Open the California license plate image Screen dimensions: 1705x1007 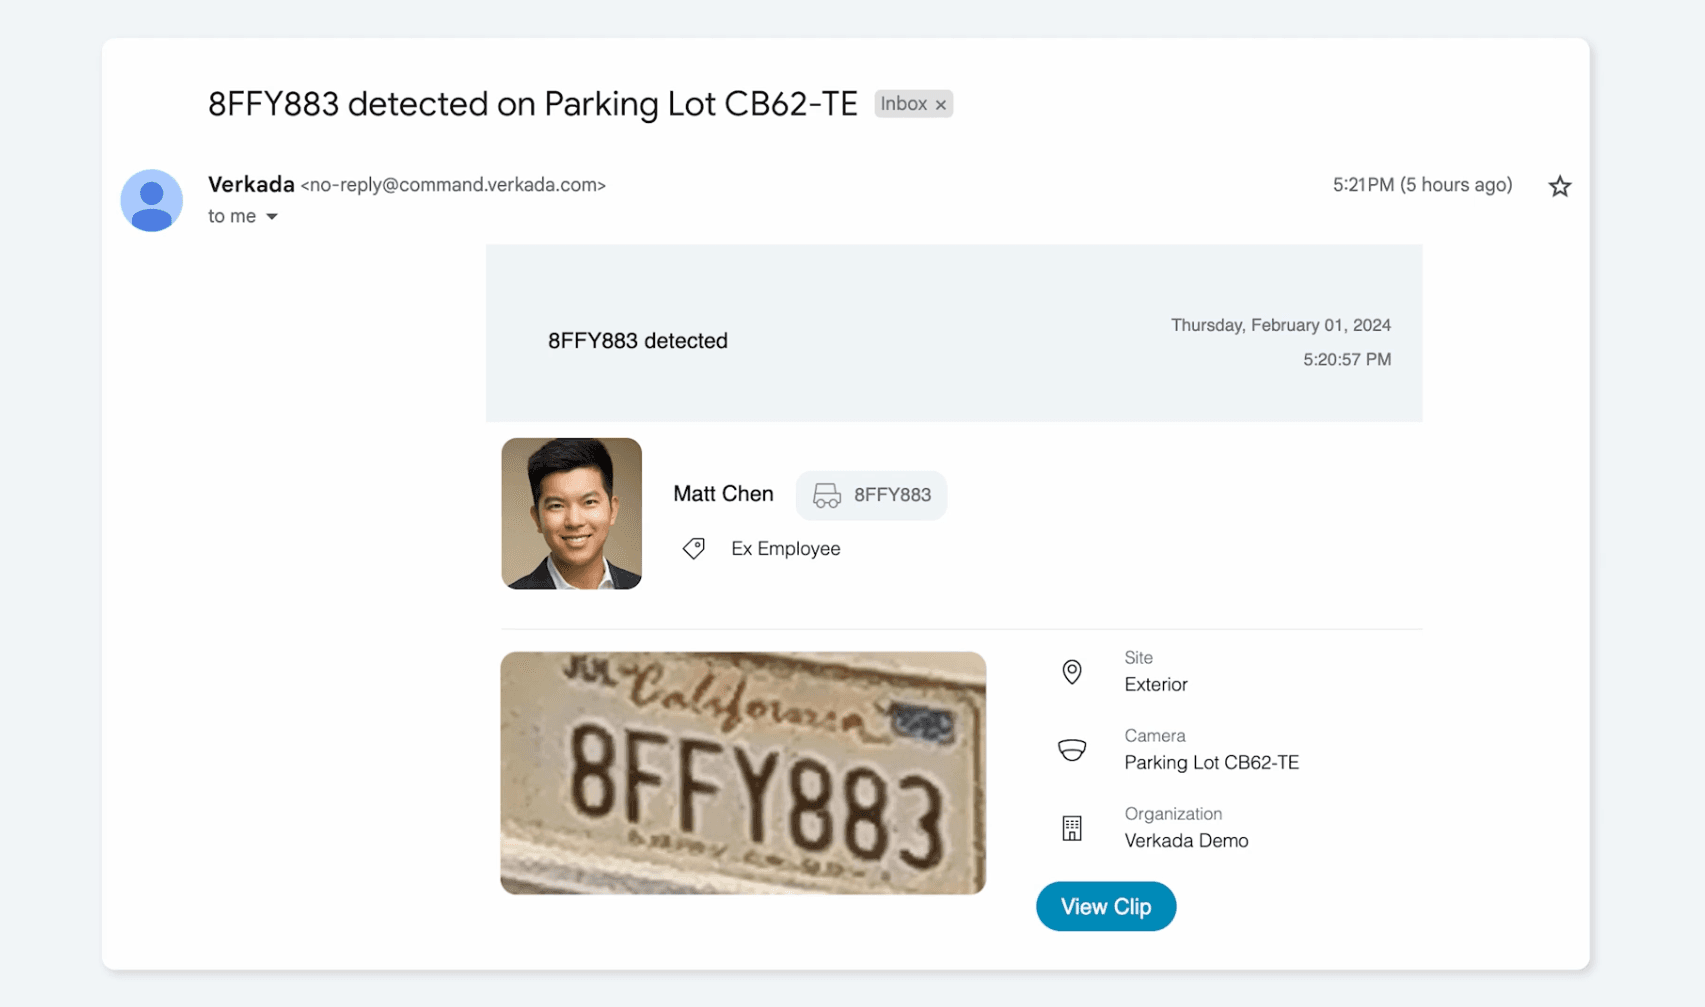tap(742, 772)
